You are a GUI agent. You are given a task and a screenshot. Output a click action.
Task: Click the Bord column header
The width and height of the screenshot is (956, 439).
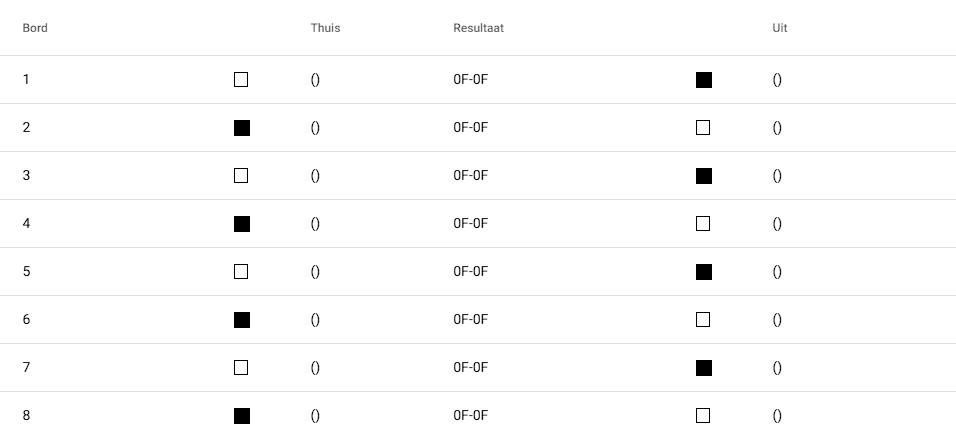[35, 28]
